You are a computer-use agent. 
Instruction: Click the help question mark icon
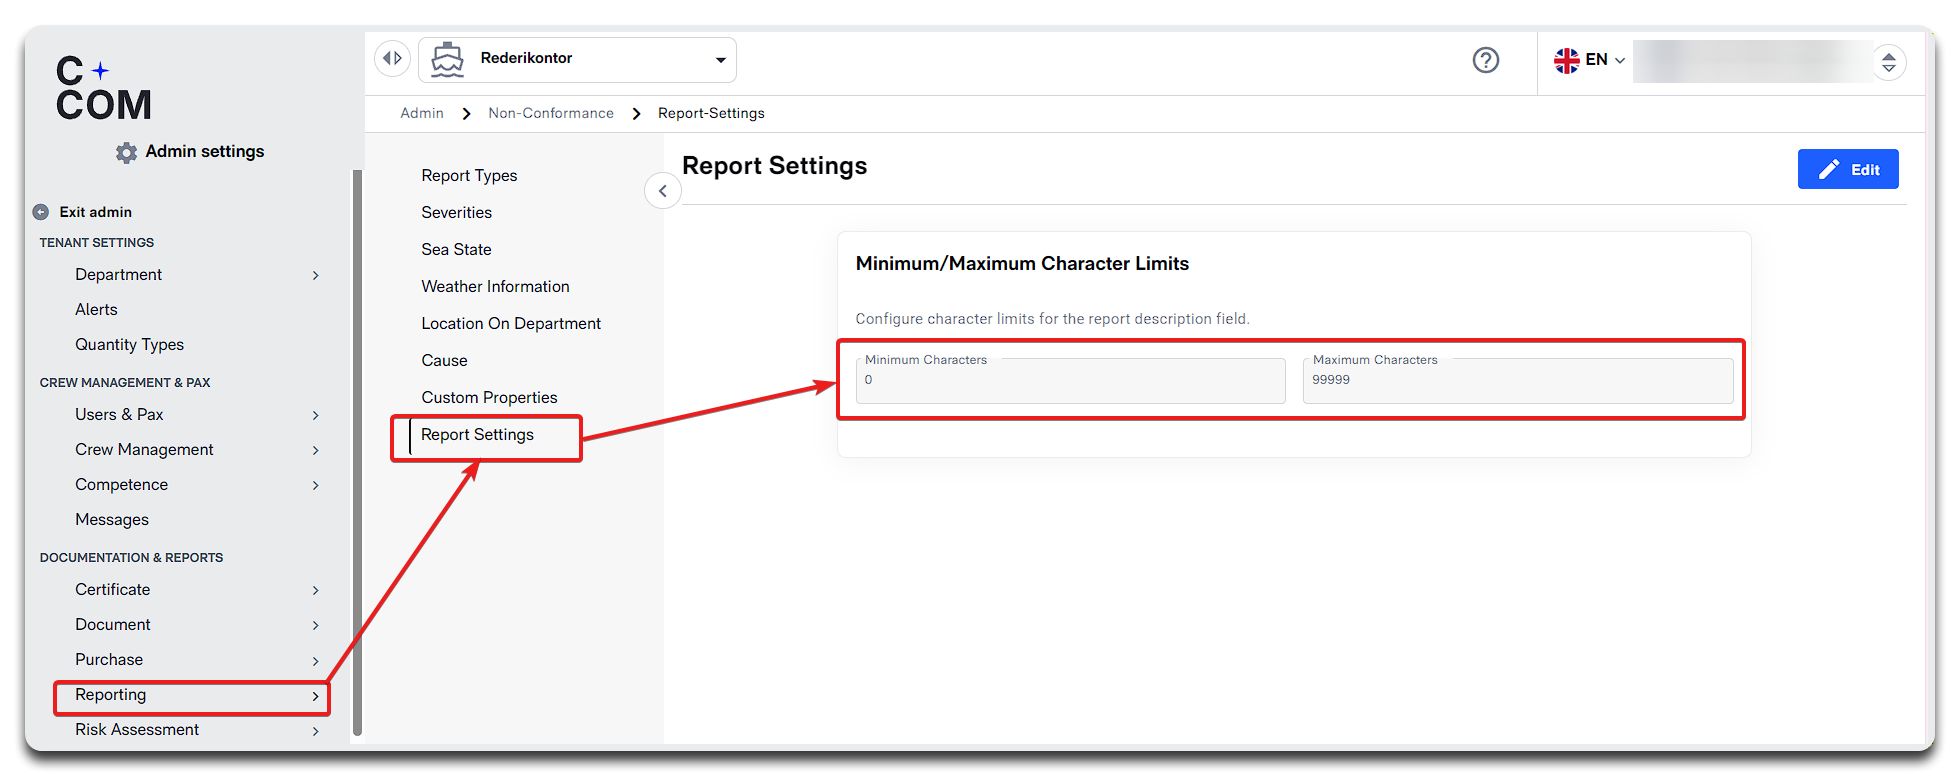point(1485,60)
